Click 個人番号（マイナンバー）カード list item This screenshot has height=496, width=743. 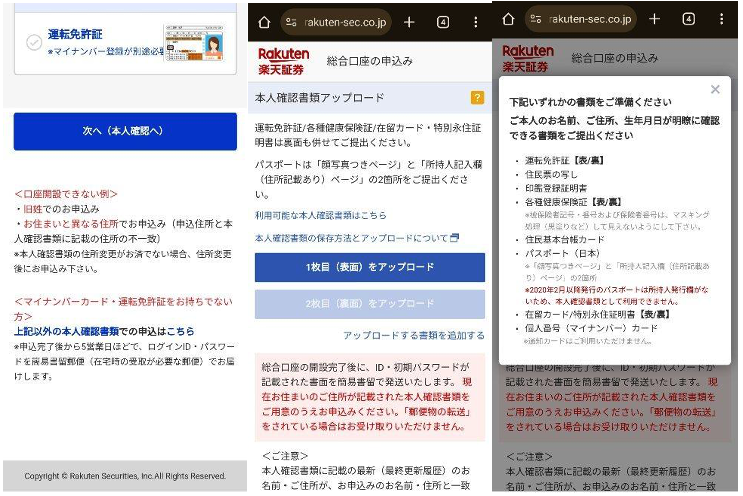click(591, 328)
